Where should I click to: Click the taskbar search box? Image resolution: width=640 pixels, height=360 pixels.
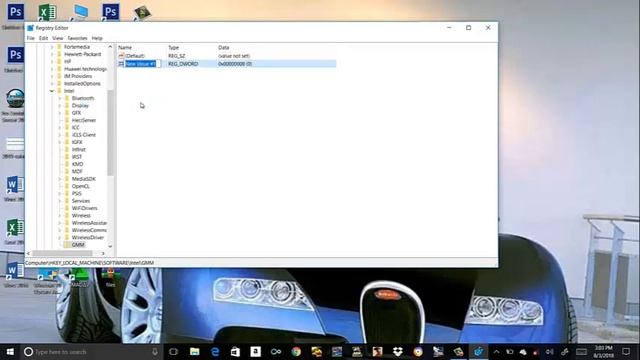[x=91, y=351]
